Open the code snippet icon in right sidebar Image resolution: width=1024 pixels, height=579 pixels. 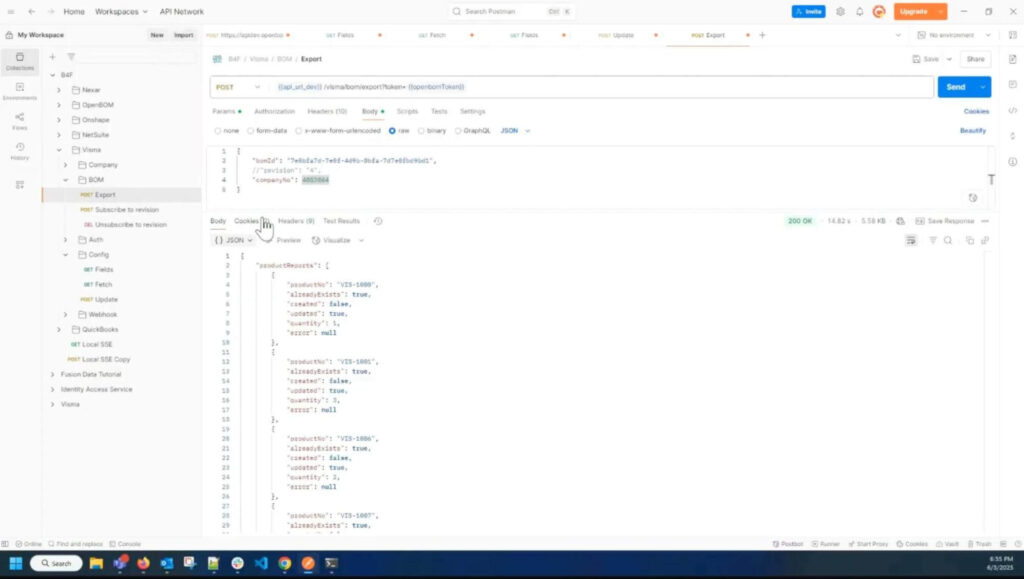coord(1012,111)
